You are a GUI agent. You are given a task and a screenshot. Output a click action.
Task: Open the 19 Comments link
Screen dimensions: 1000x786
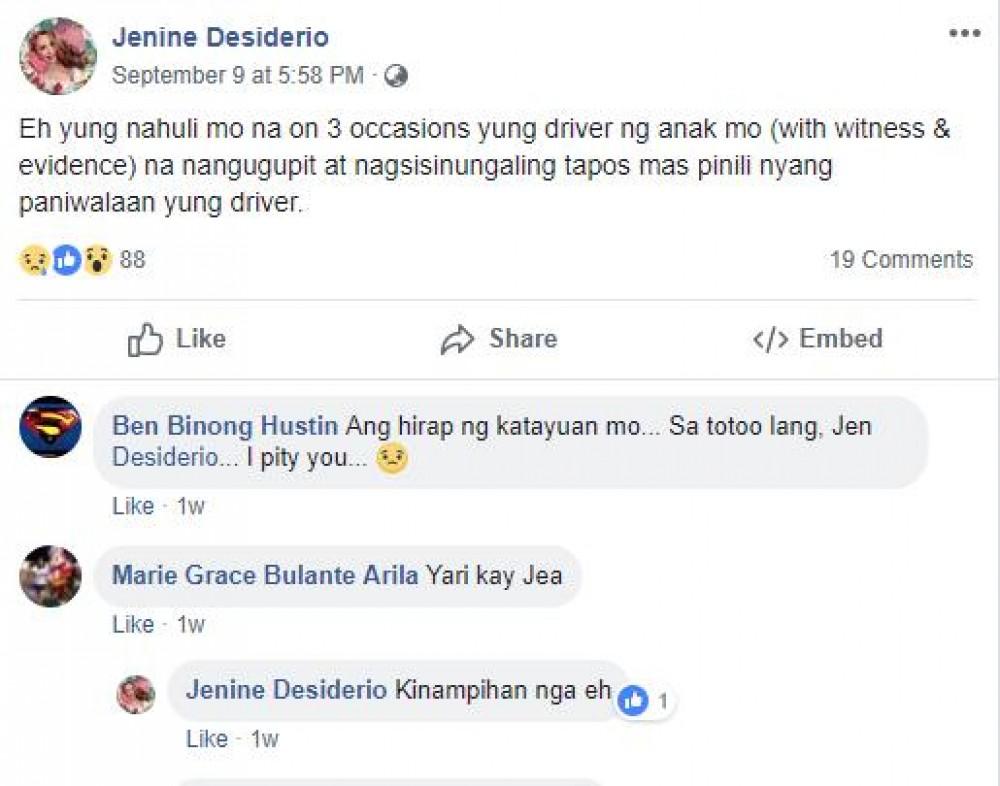tap(900, 260)
